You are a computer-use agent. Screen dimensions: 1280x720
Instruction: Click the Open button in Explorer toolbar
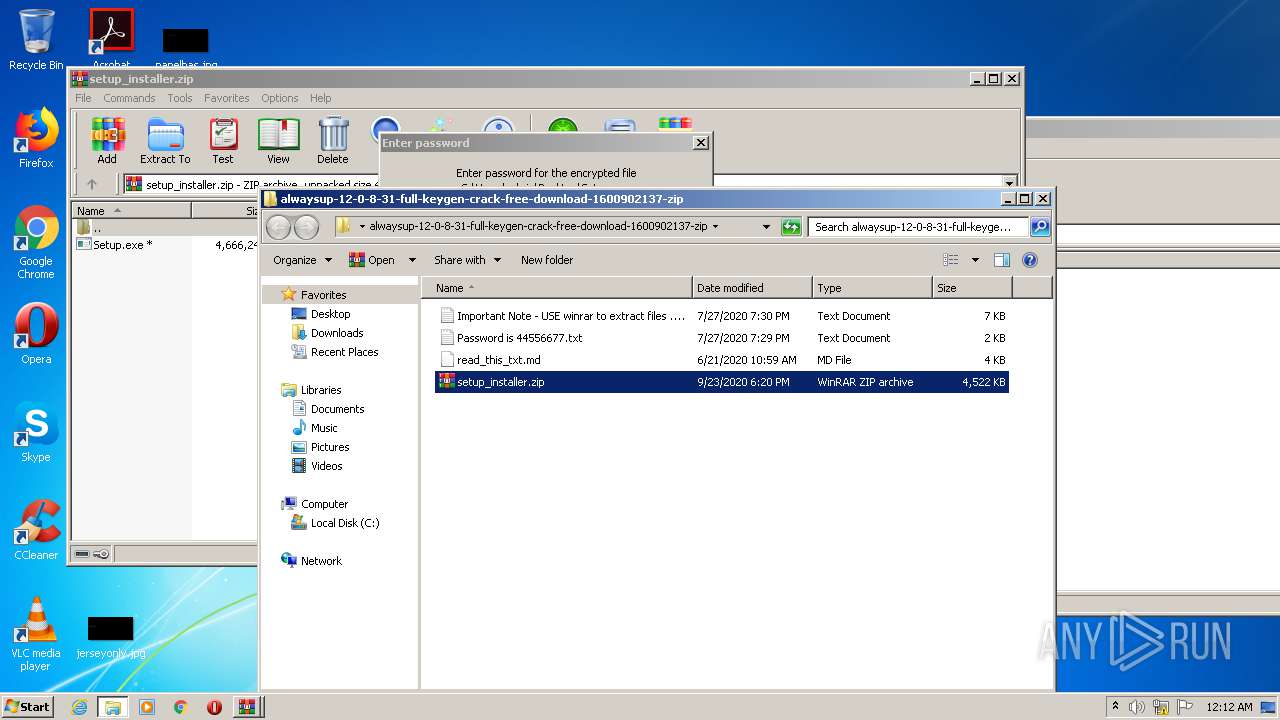point(372,260)
